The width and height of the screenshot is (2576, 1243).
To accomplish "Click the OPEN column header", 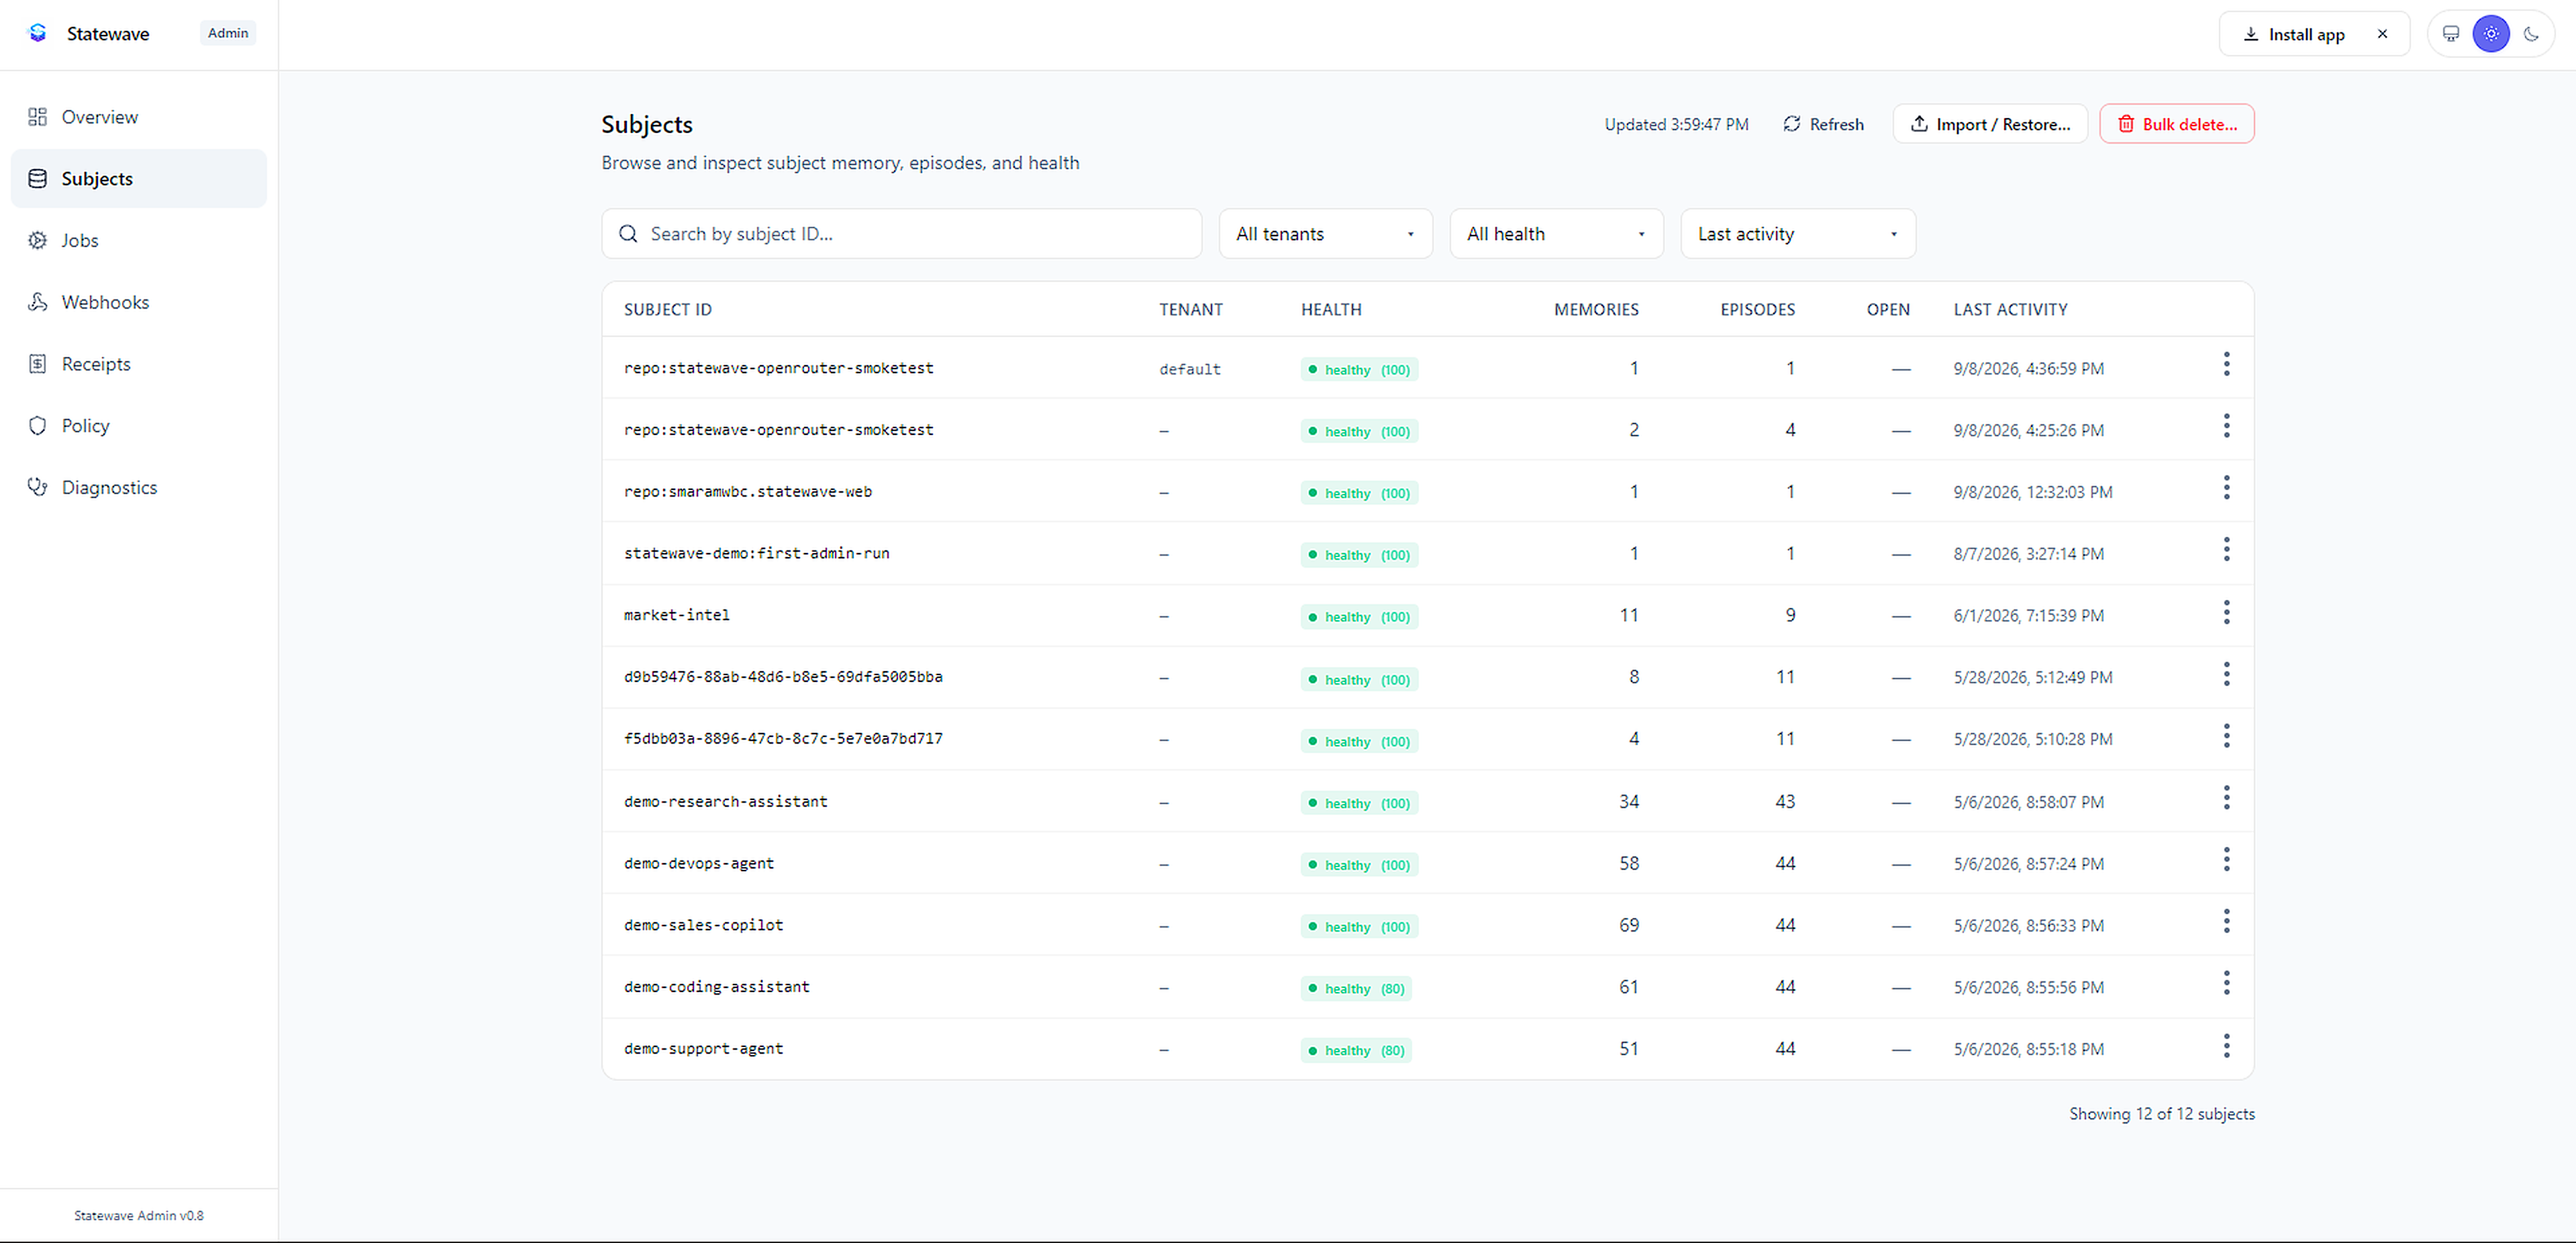I will coord(1888,310).
